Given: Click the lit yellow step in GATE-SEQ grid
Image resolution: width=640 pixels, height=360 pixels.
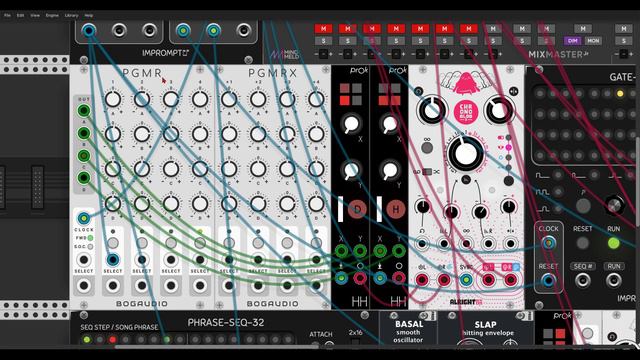Looking at the screenshot, I should [620, 93].
